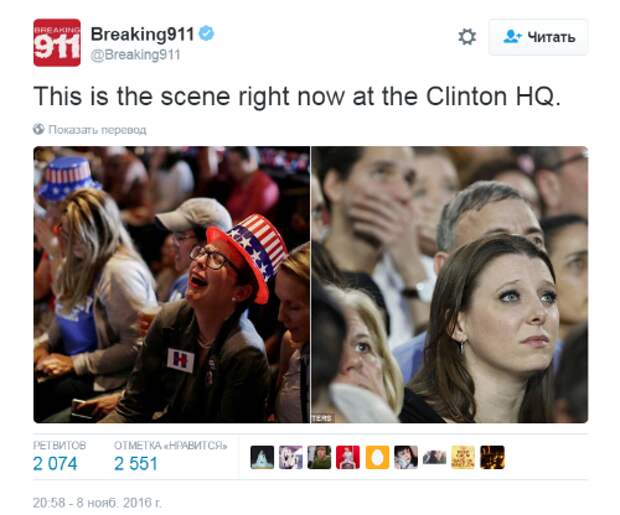Click the blue verified badge
The width and height of the screenshot is (620, 515).
206,33
